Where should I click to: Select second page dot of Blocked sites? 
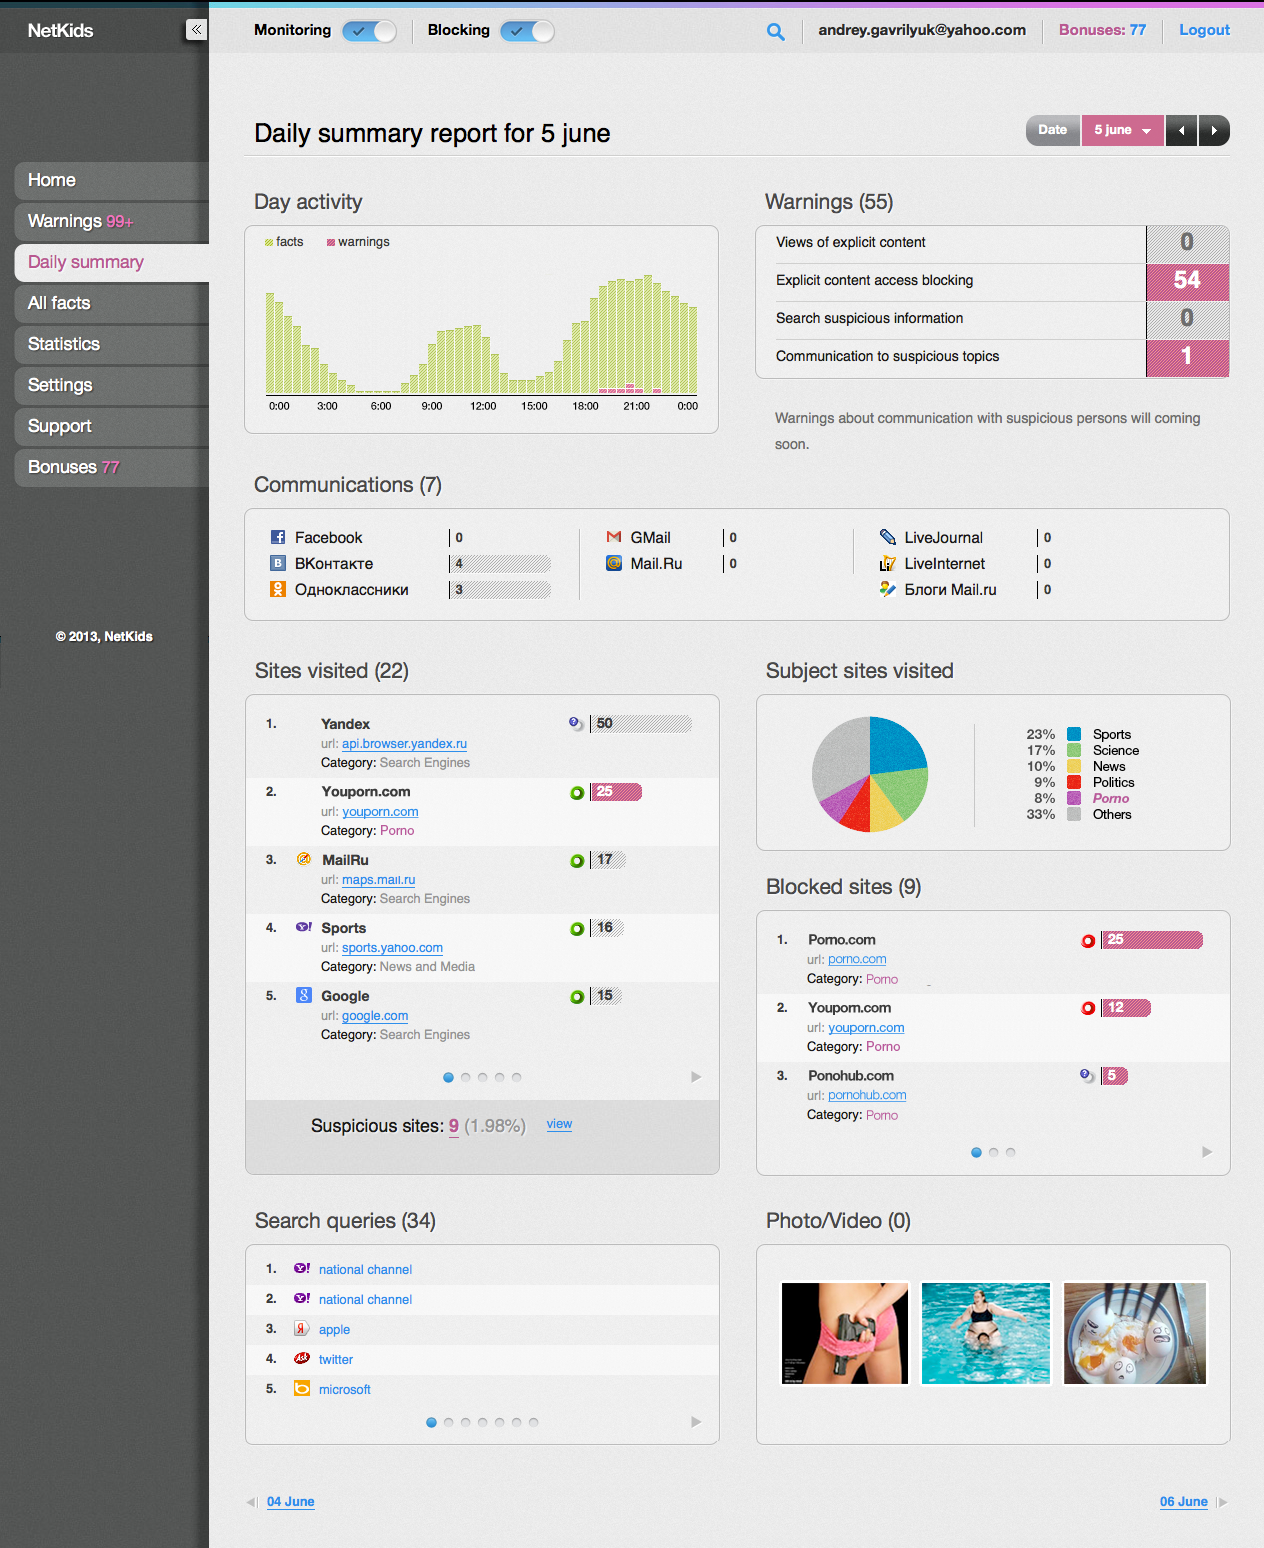click(x=993, y=1152)
